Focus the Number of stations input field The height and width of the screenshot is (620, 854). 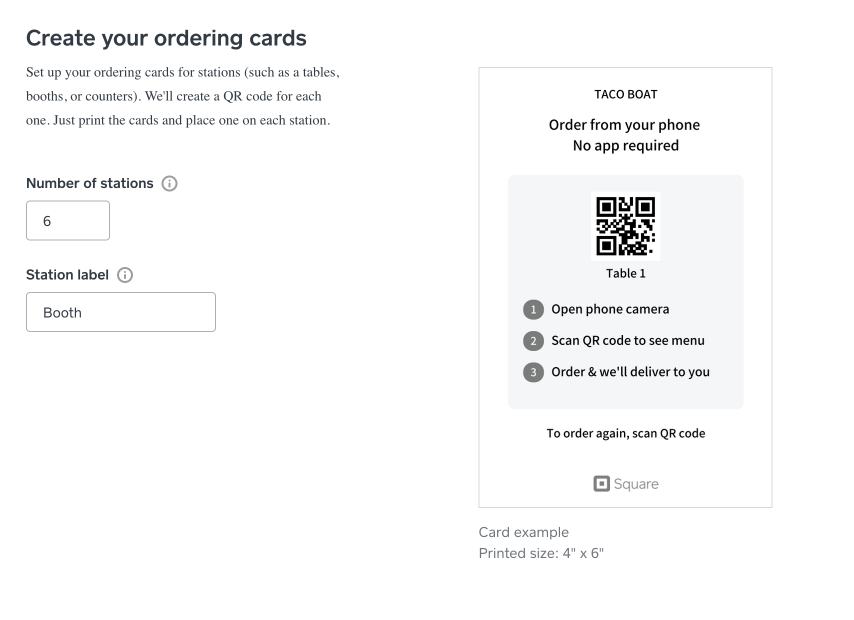68,221
